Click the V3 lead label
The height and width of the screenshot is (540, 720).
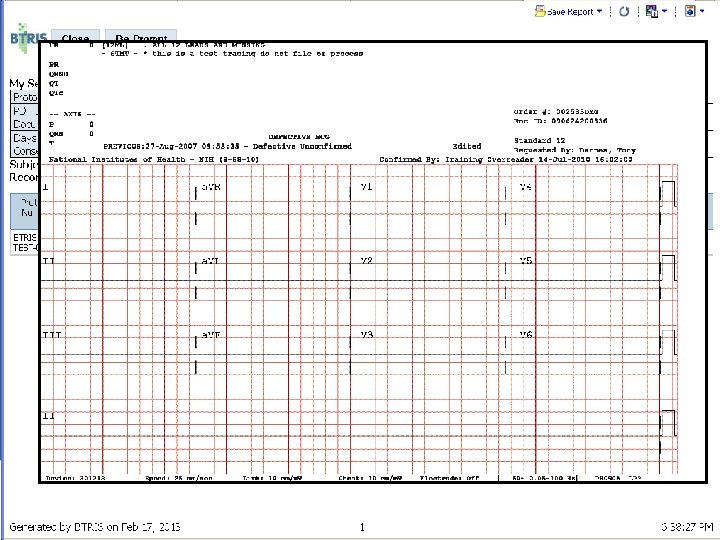pyautogui.click(x=366, y=335)
